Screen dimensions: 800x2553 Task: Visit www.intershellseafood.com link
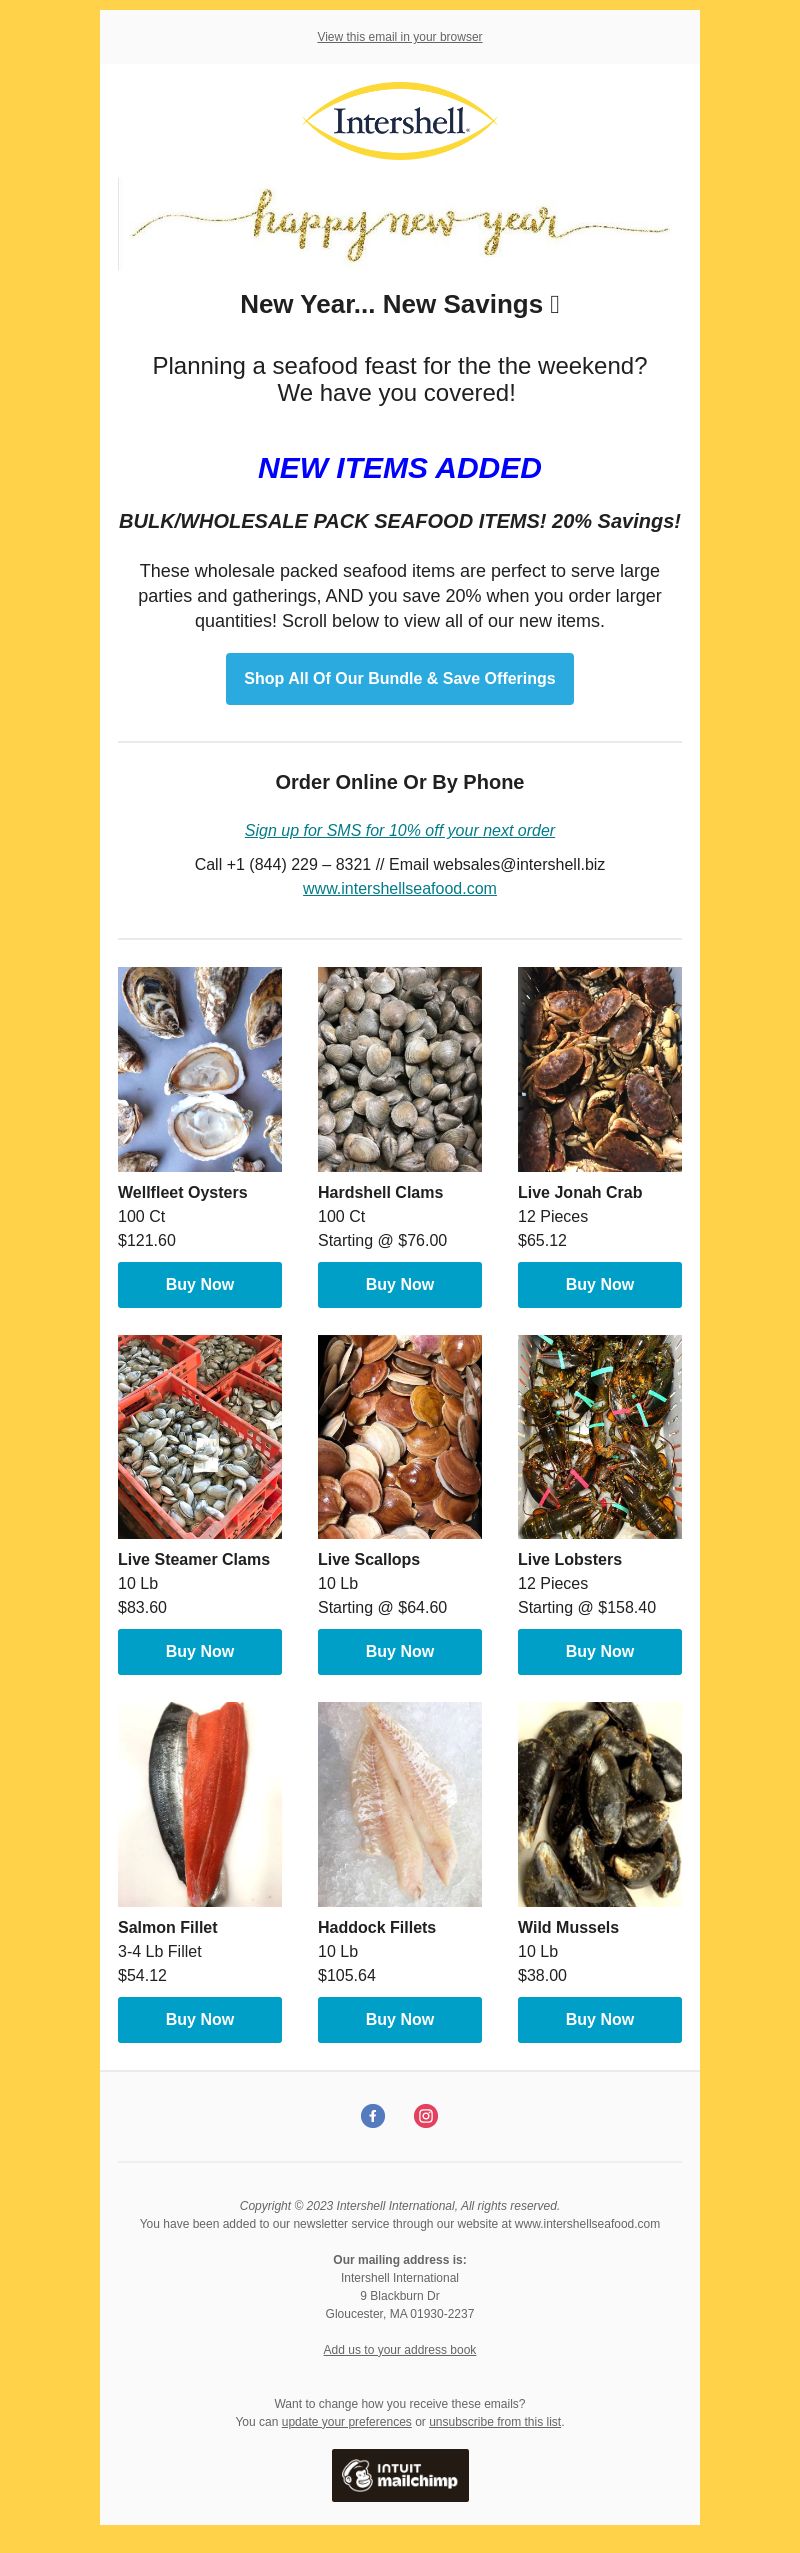(x=400, y=889)
